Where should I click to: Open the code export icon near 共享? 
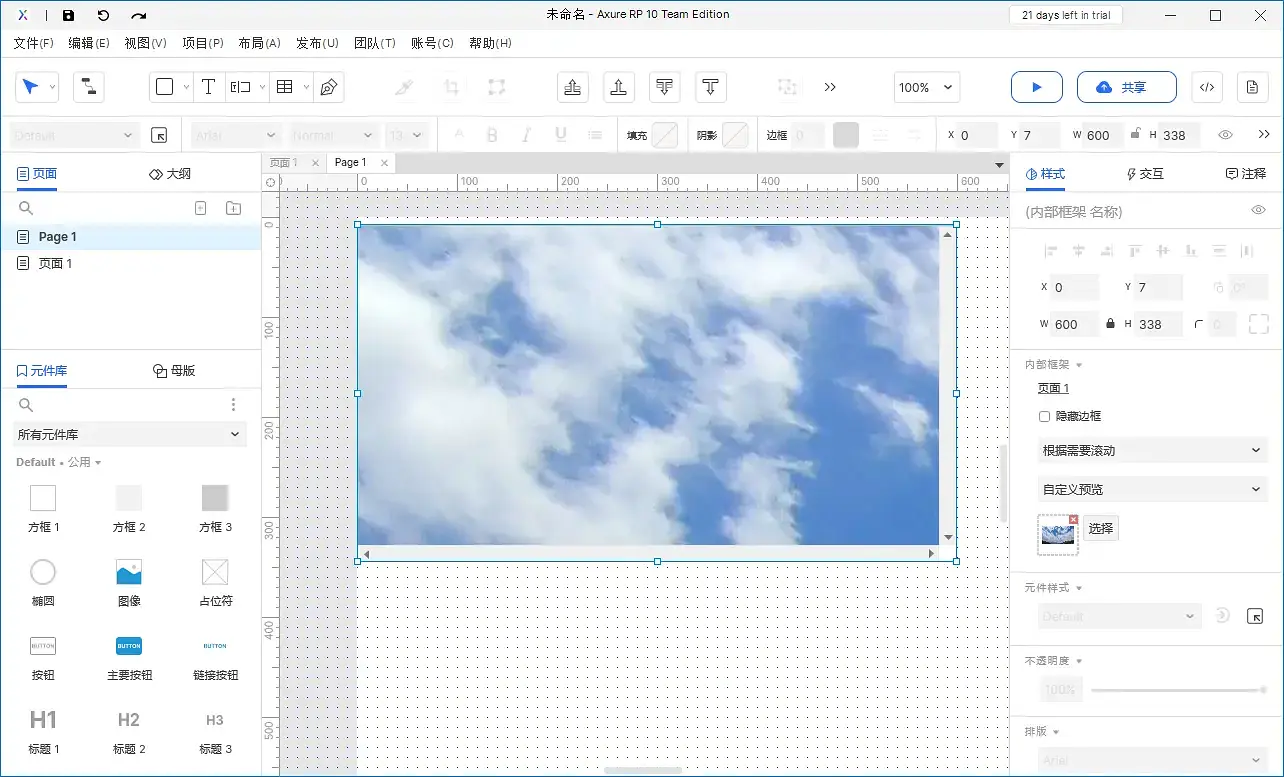(x=1206, y=87)
